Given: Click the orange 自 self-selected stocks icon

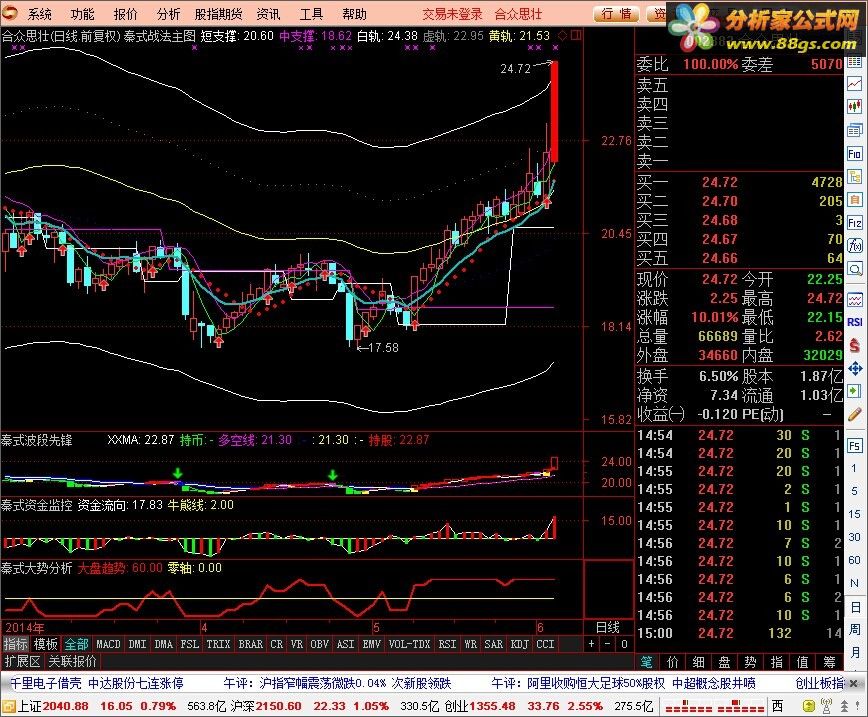Looking at the screenshot, I should 855,199.
